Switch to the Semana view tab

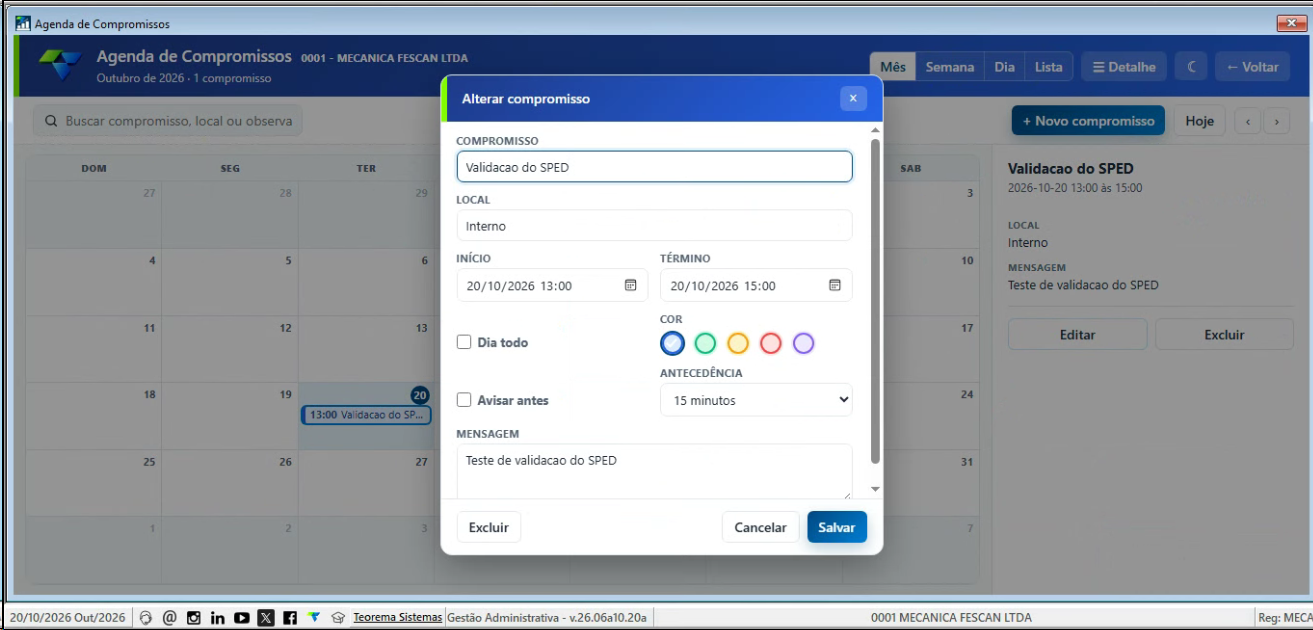click(x=950, y=67)
